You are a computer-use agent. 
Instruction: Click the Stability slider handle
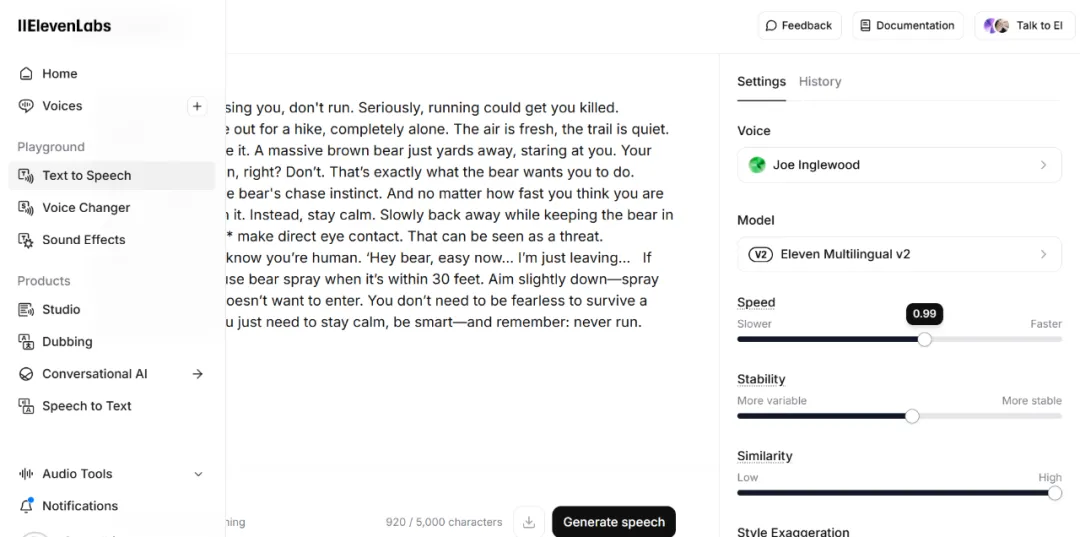(912, 416)
